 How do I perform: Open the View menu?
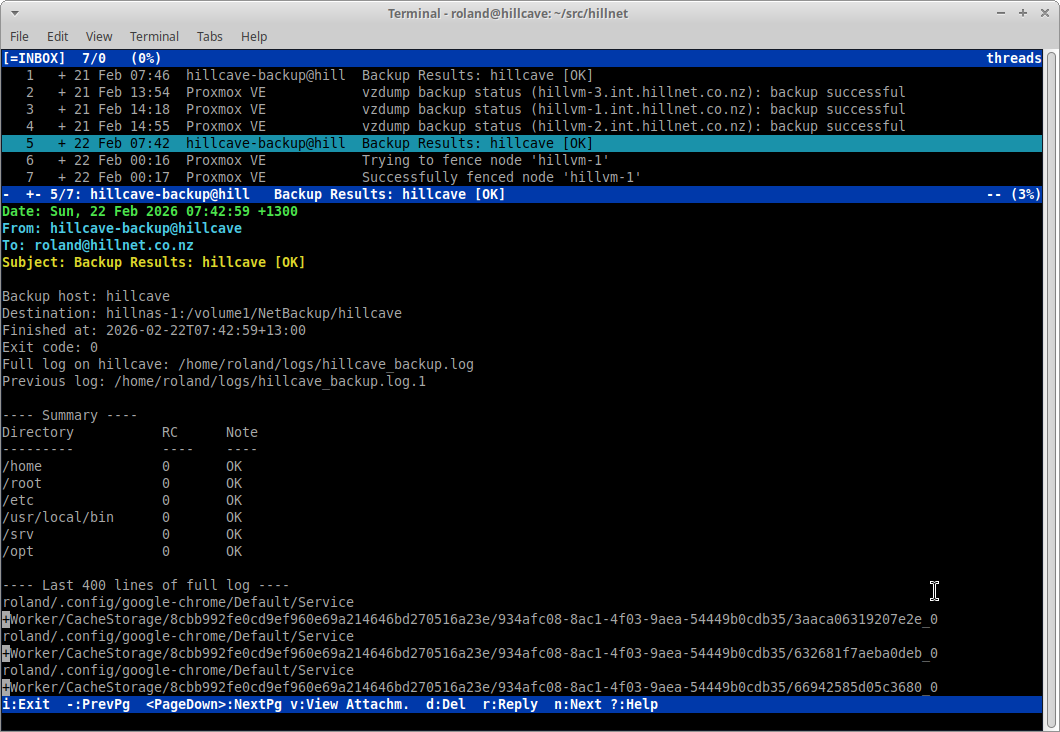98,36
